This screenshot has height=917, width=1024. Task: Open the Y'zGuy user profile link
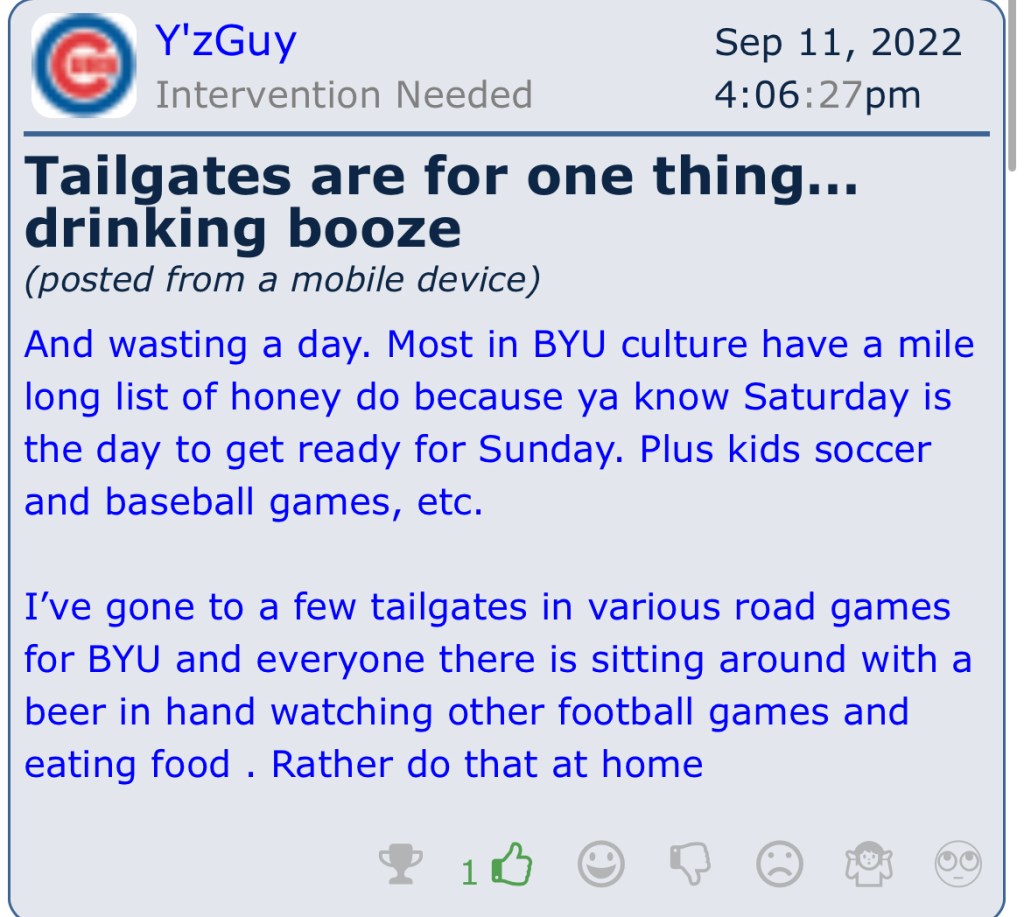(x=226, y=42)
